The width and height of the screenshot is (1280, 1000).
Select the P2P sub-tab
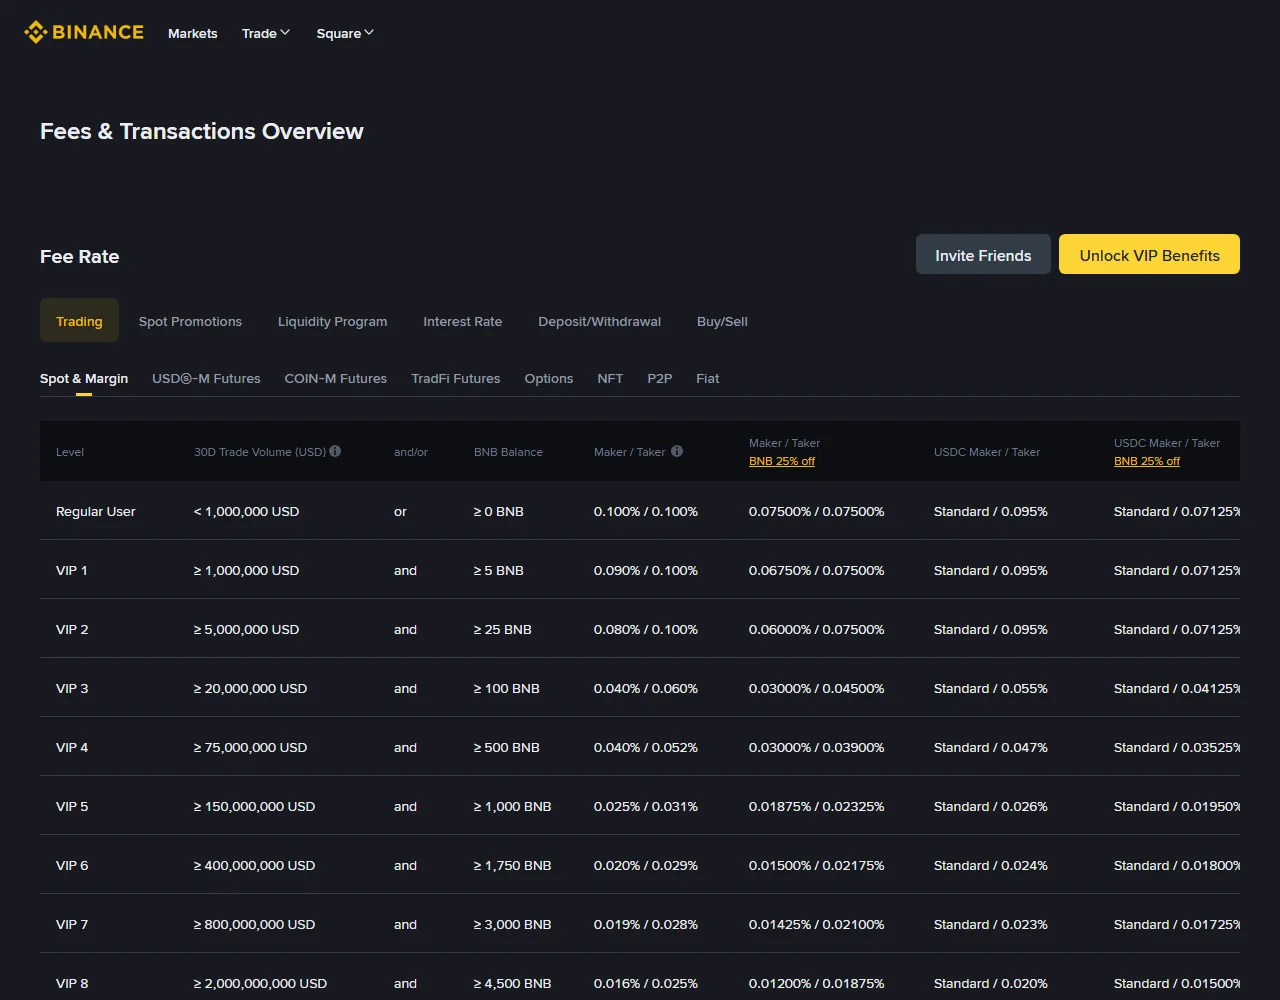pos(659,378)
